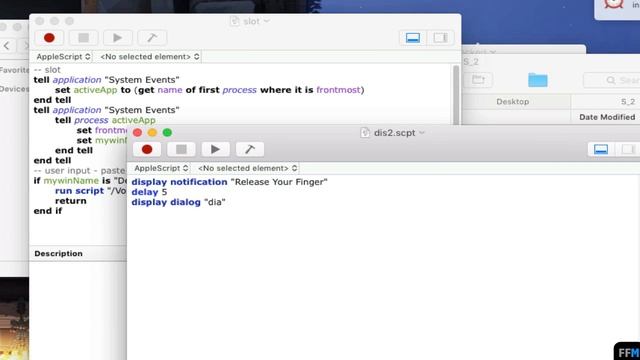
Task: Minimize the dis2.scpt window with yellow button
Action: point(152,133)
